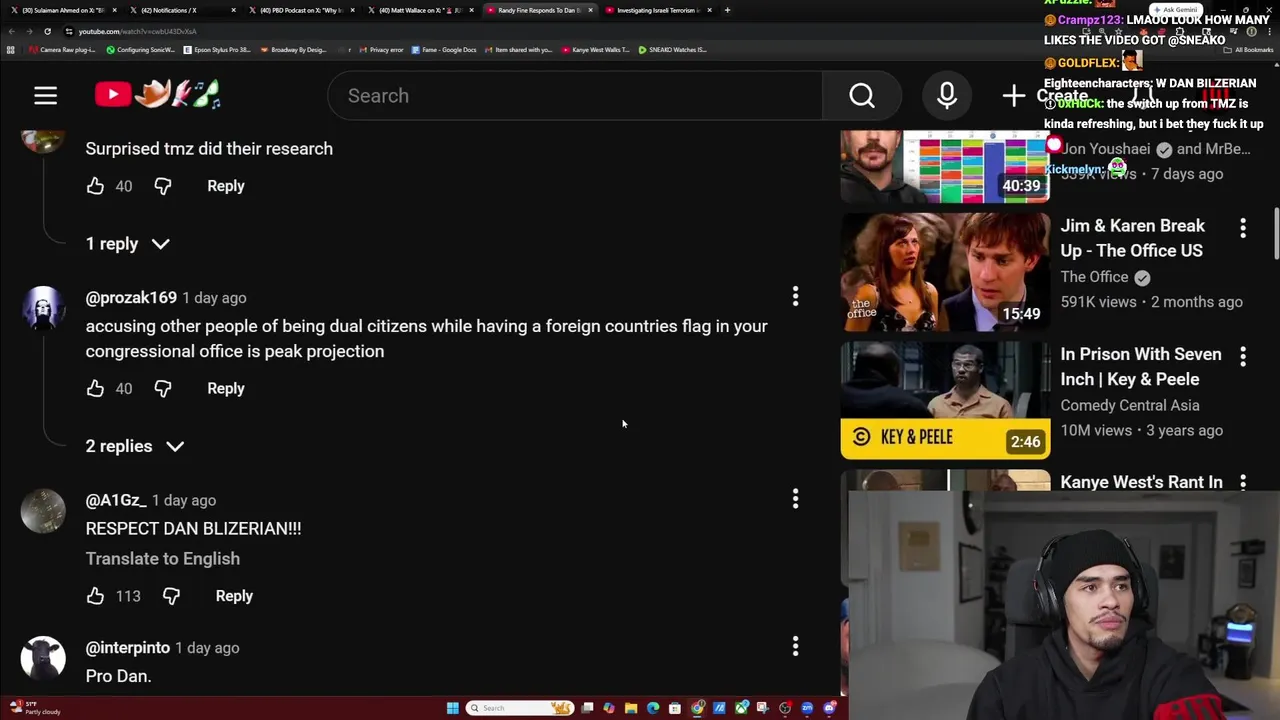
Task: Start voice search with the microphone icon
Action: click(x=946, y=96)
